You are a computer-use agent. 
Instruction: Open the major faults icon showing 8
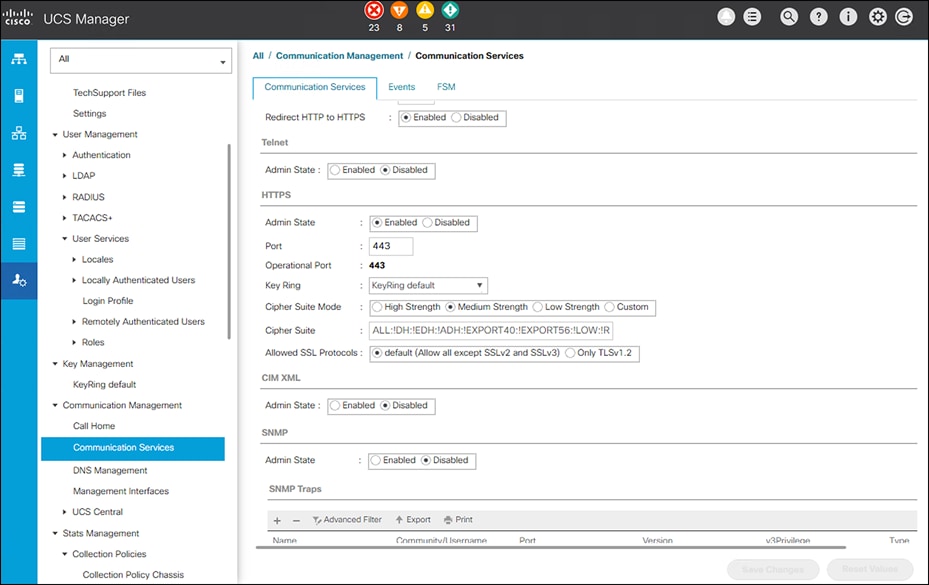click(x=399, y=11)
